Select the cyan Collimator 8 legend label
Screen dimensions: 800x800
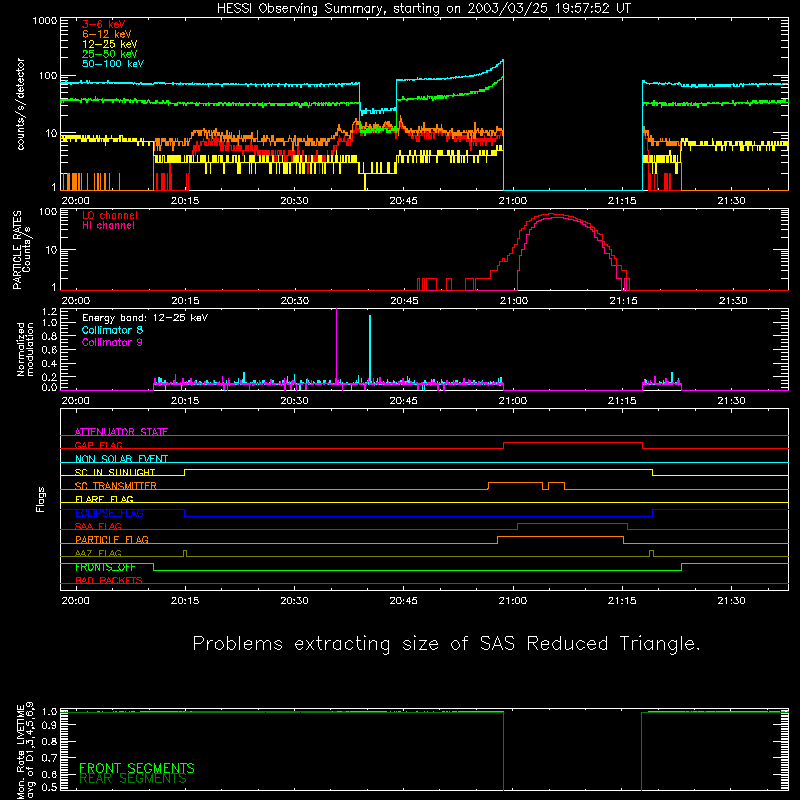112,330
